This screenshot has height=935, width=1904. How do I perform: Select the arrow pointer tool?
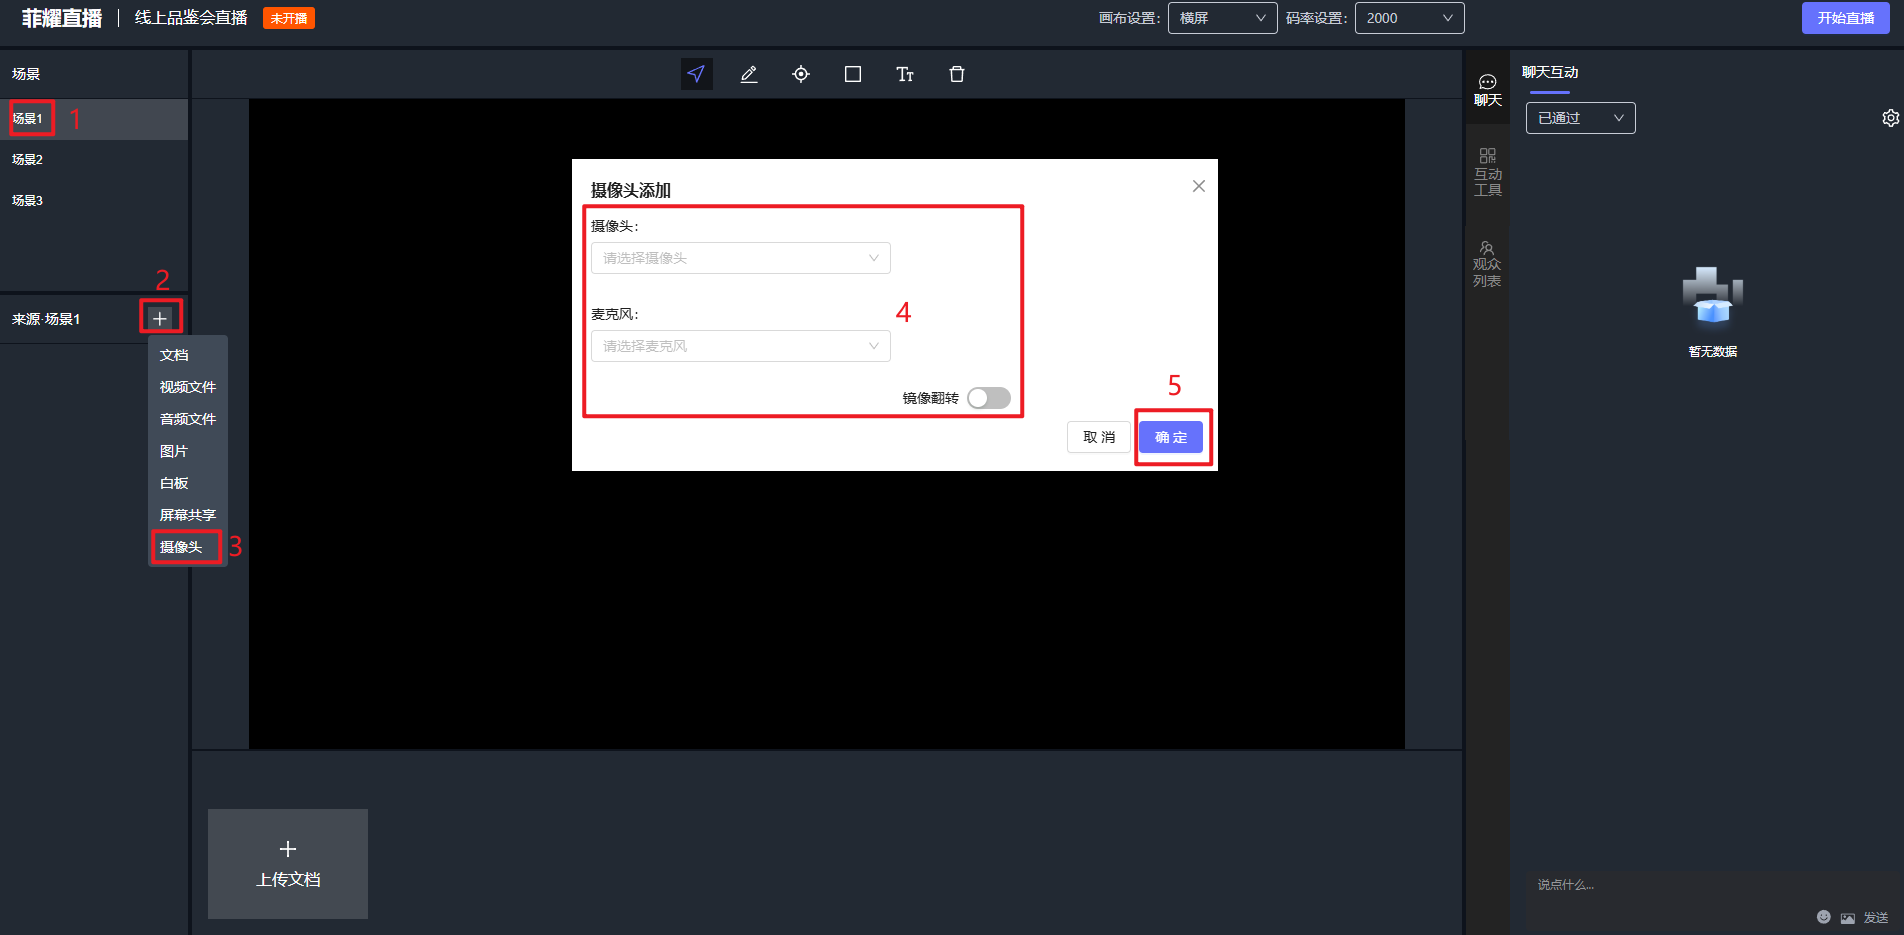[x=696, y=74]
